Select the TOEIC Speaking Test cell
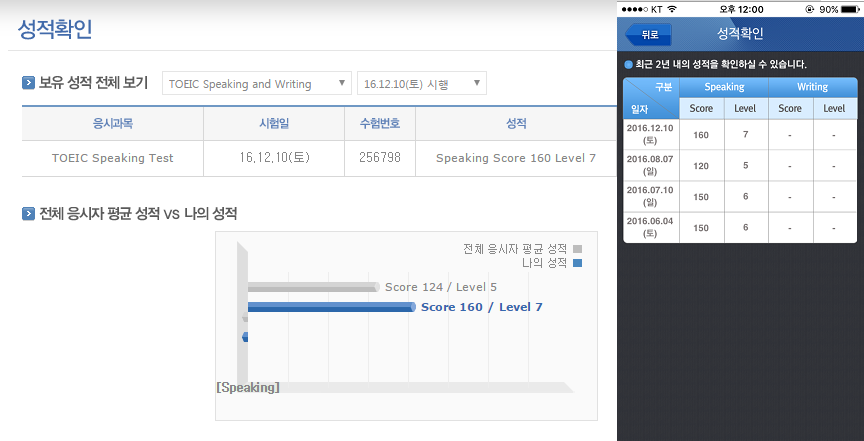The width and height of the screenshot is (864, 441). coord(112,158)
